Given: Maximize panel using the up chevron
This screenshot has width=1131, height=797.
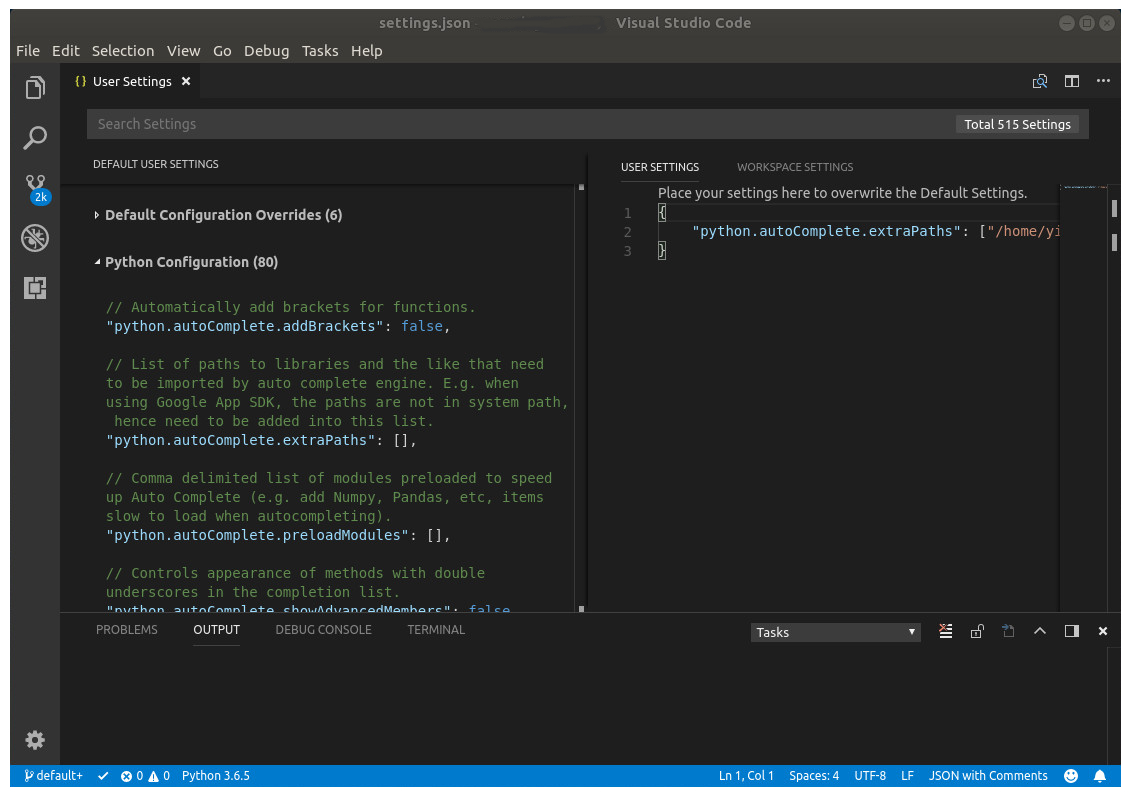Looking at the screenshot, I should (1040, 631).
